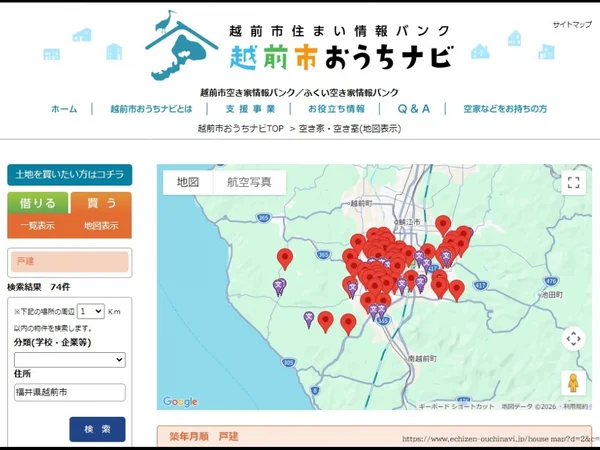Screen dimensions: 600x450
Task: Open the Q＆A menu item
Action: (413, 109)
